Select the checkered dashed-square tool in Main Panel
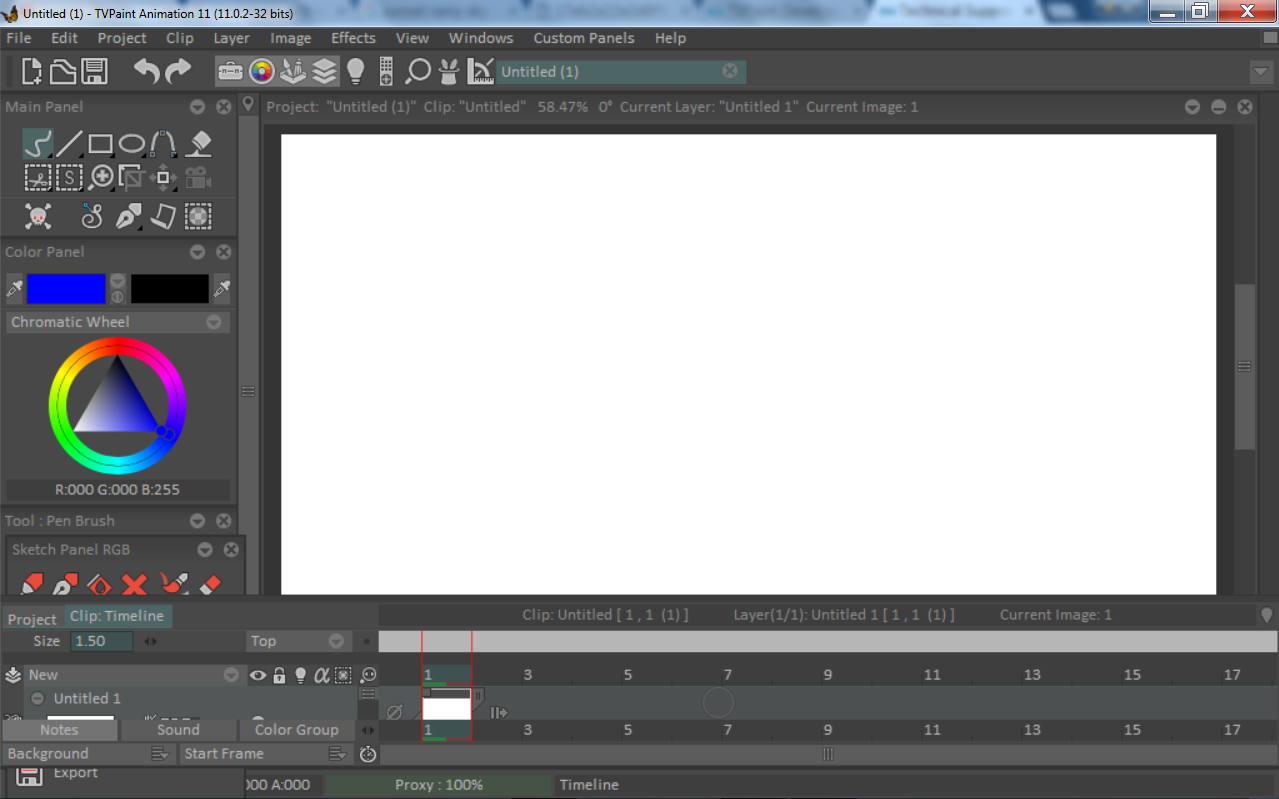This screenshot has width=1279, height=799. click(198, 215)
